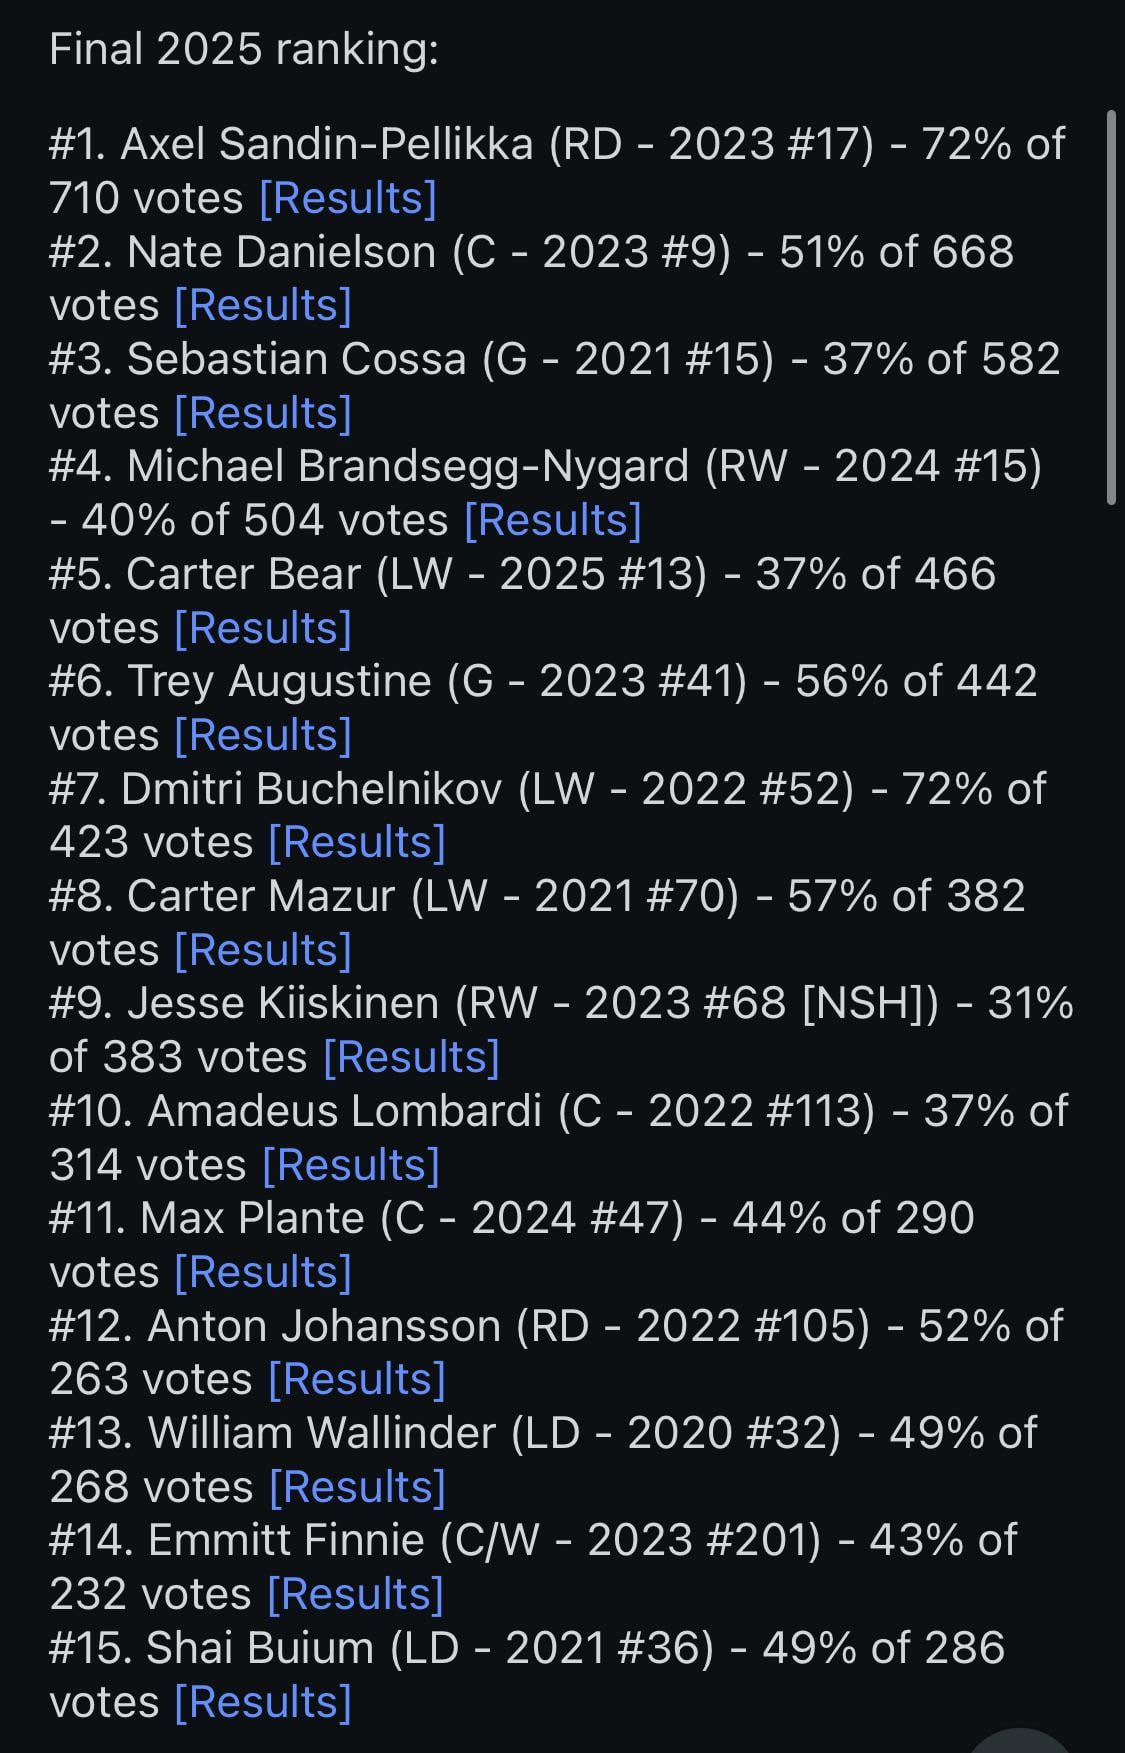Click Results for Anton Johansson
Viewport: 1125px width, 1753px height.
(x=356, y=1379)
